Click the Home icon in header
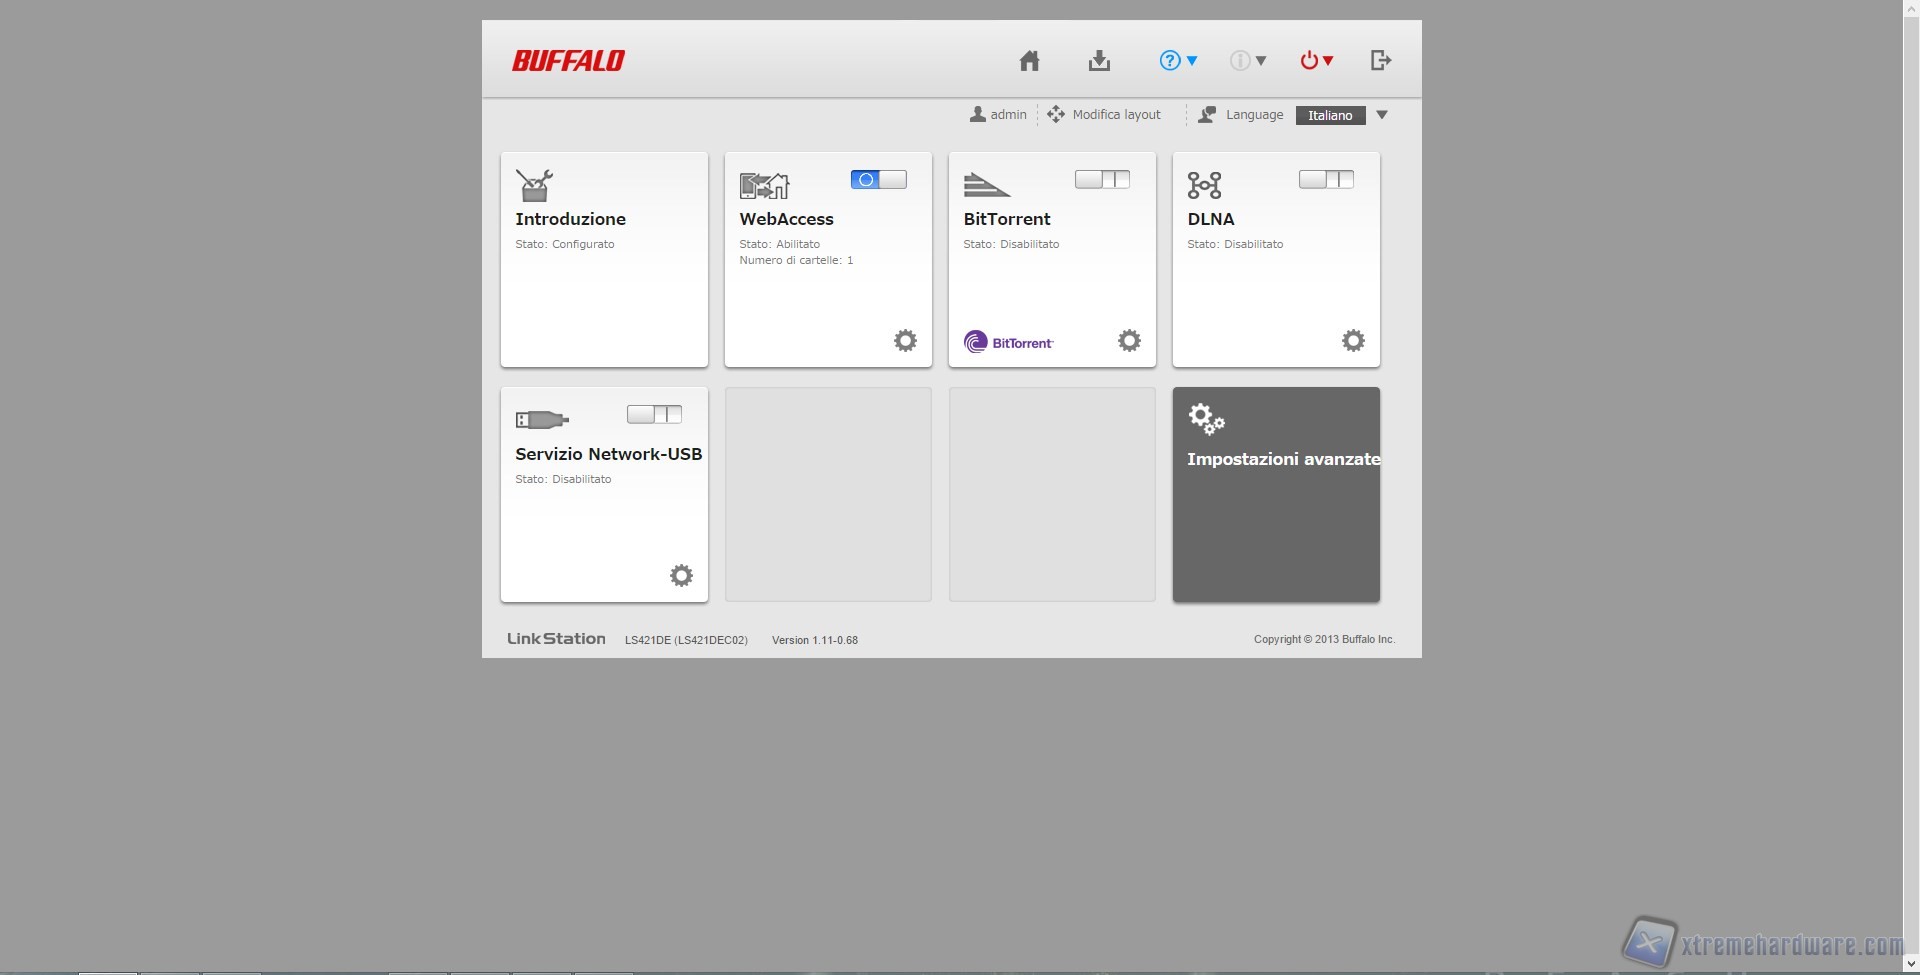 [x=1029, y=61]
